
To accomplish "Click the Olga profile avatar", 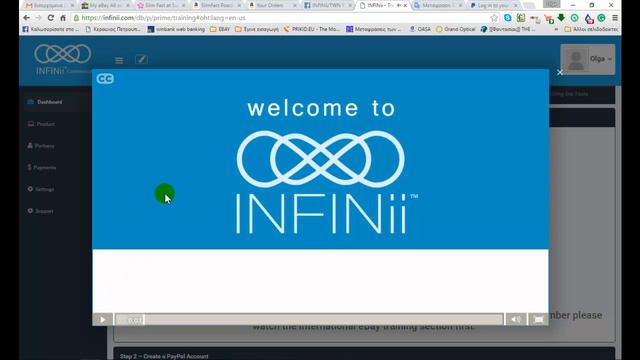I will (x=576, y=60).
